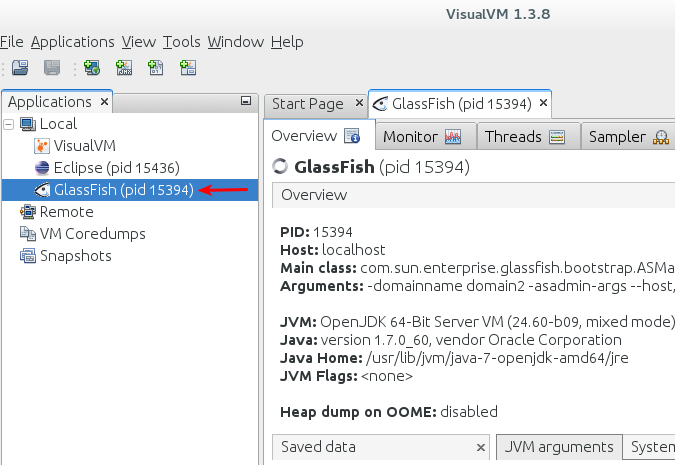Image resolution: width=675 pixels, height=465 pixels.
Task: Click the GlassFish icon in Applications tree
Action: 42,190
